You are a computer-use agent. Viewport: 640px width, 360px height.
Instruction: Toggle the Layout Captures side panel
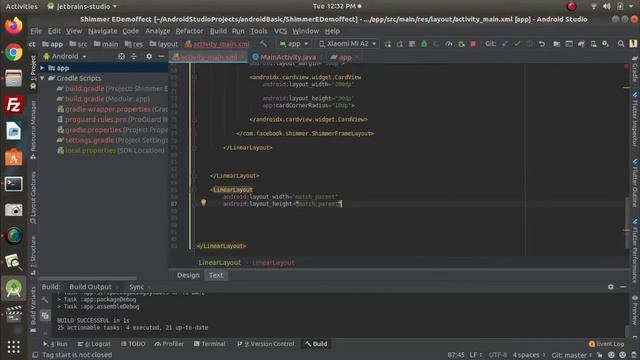pyautogui.click(x=33, y=197)
